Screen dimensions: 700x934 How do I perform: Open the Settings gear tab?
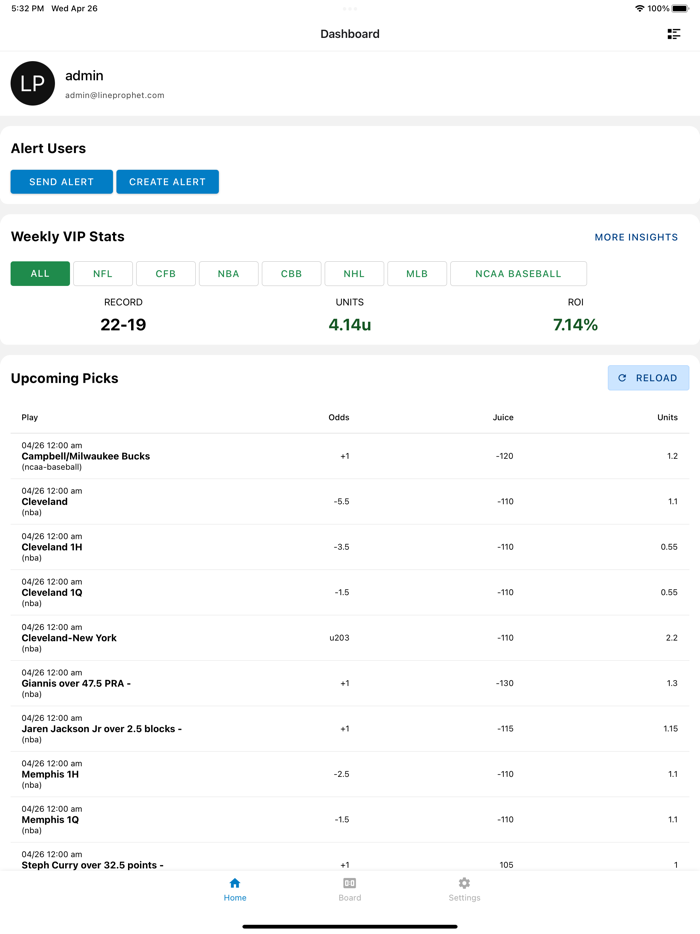click(x=464, y=883)
